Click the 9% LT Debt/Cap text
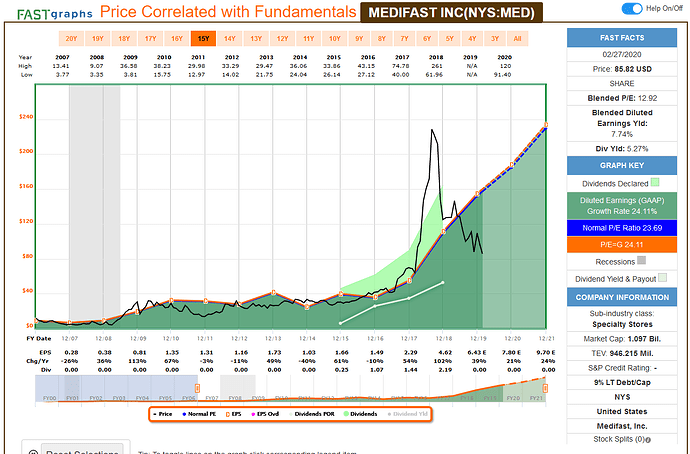The height and width of the screenshot is (454, 690). pos(622,382)
